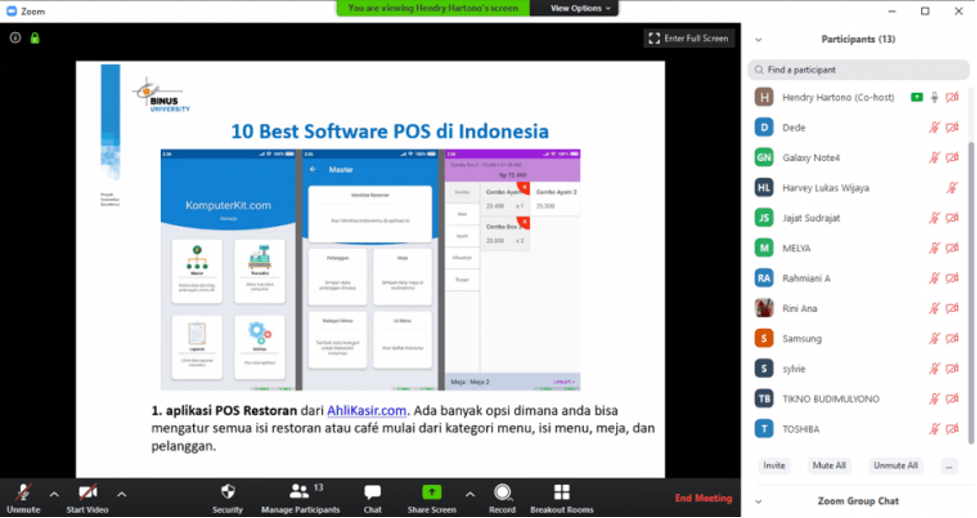Click Jajat Sudrajat's muted microphone icon
Image resolution: width=977 pixels, height=518 pixels.
(x=935, y=218)
